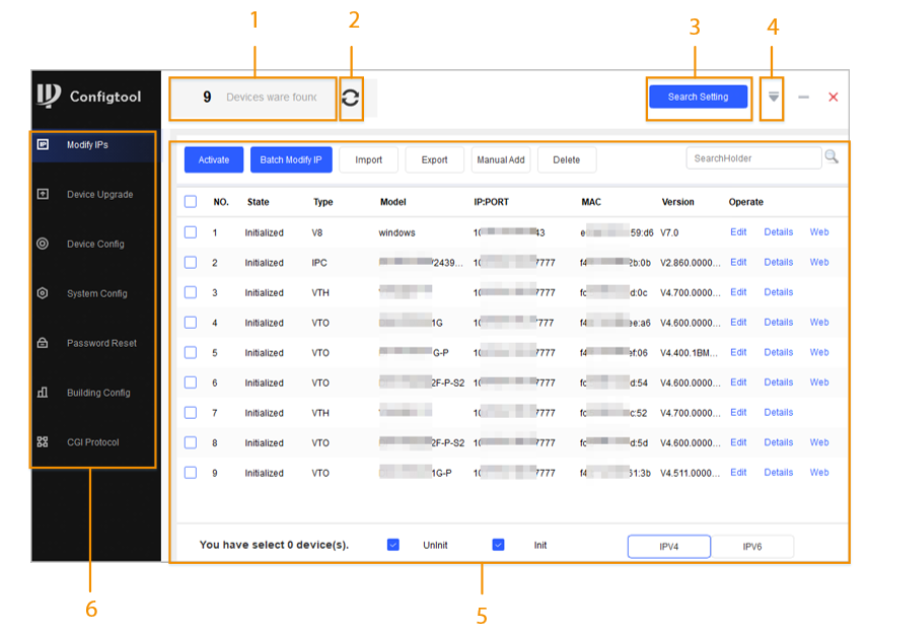Click the IP:PORT column header

pos(491,202)
